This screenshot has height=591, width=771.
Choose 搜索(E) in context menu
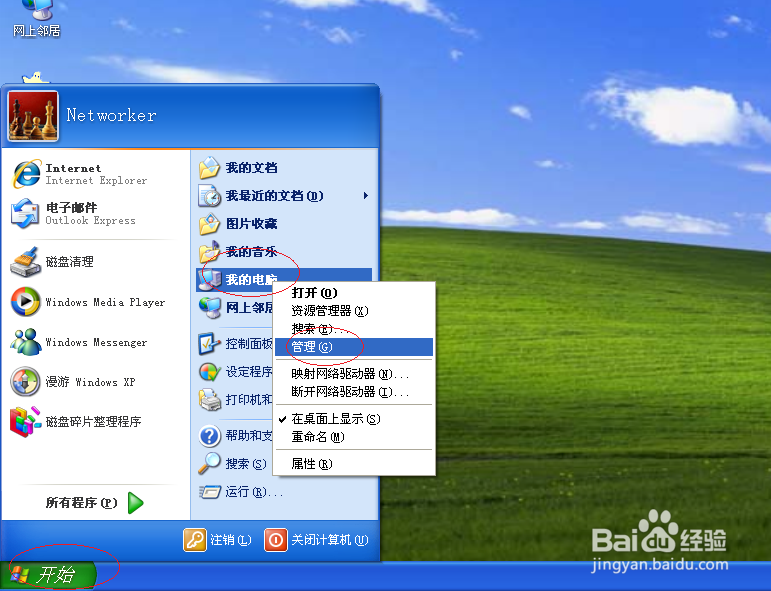[354, 328]
